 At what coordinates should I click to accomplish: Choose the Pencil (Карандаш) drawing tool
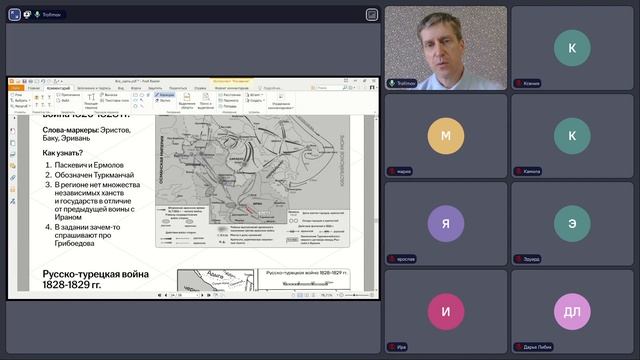(x=164, y=95)
